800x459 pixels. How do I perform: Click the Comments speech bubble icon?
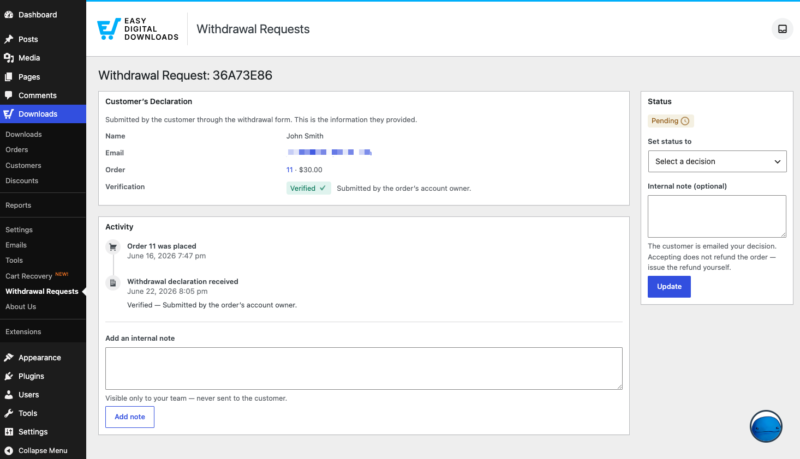click(9, 95)
